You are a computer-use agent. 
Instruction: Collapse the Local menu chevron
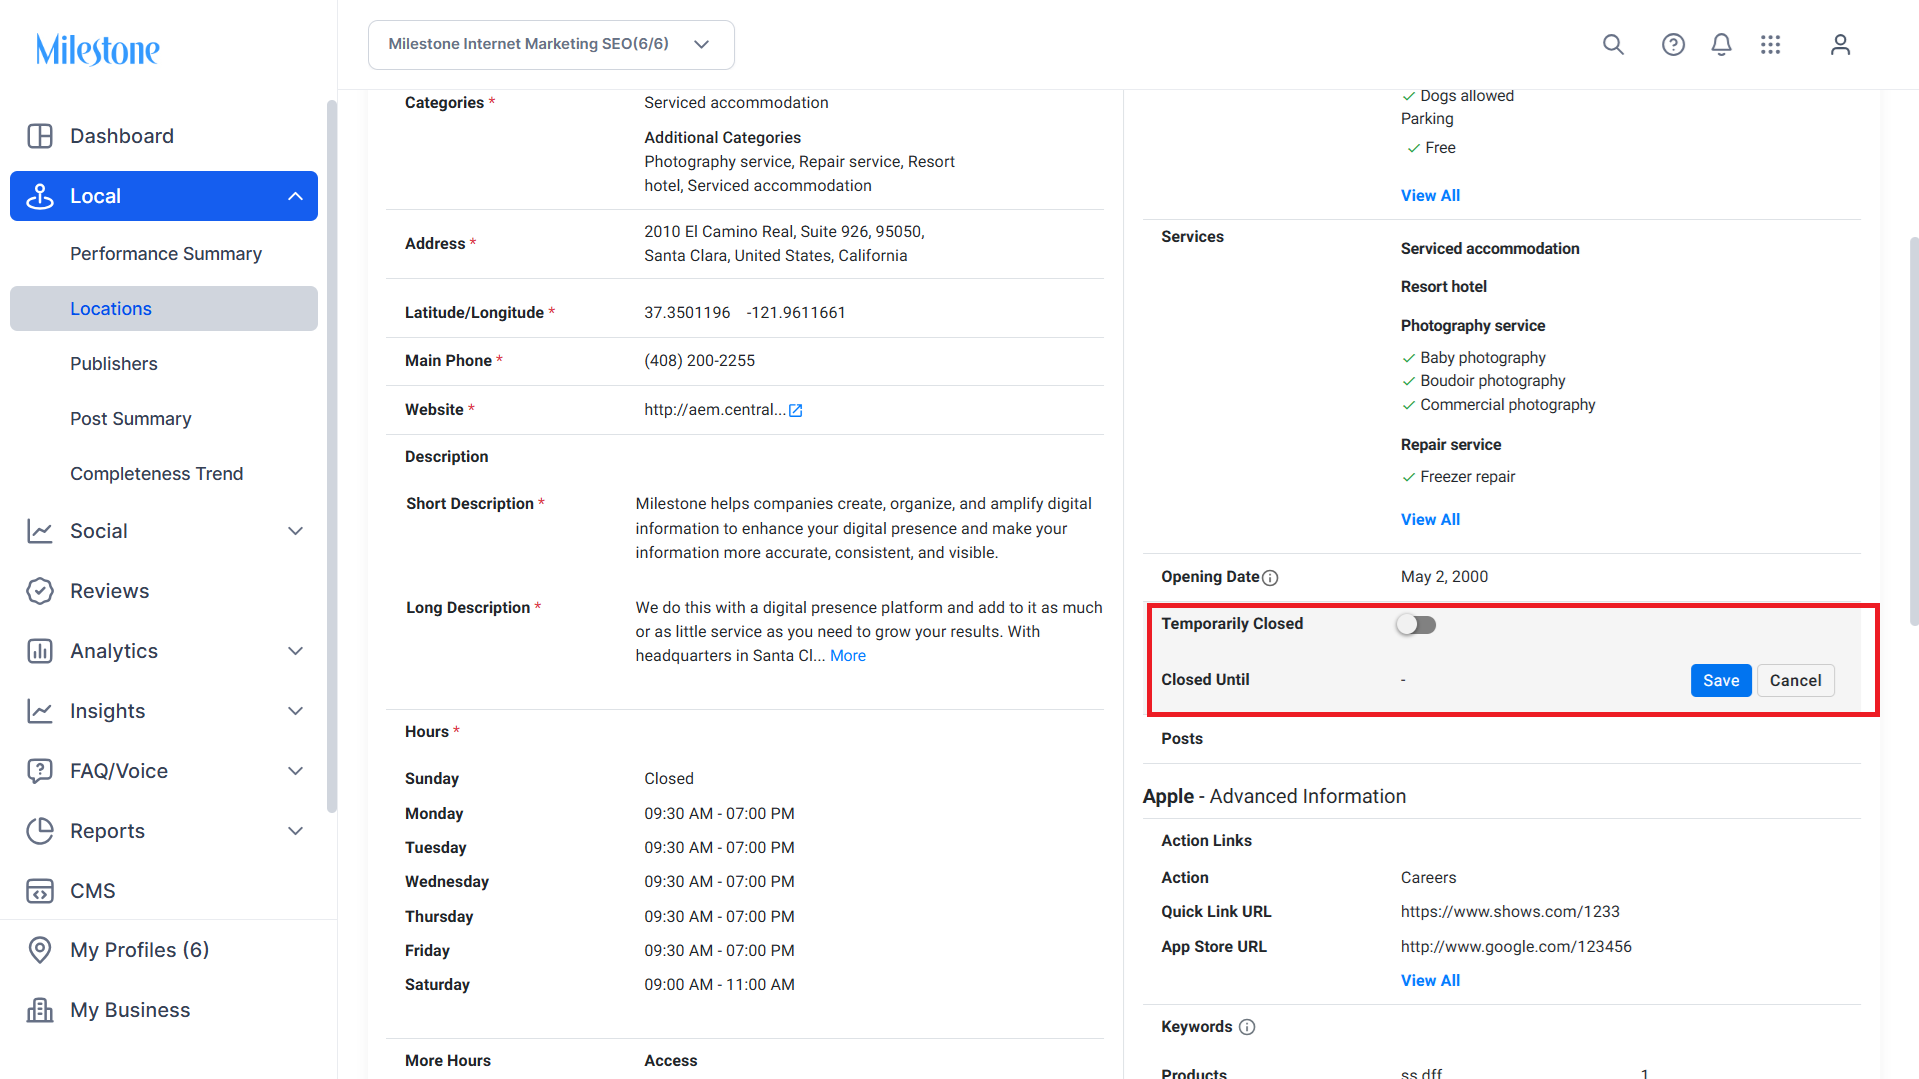pyautogui.click(x=295, y=196)
